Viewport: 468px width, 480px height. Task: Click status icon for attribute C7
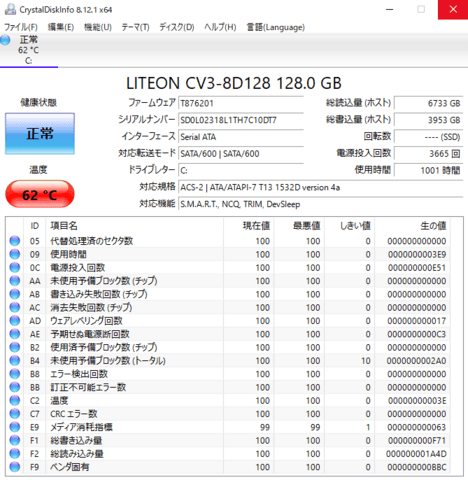pyautogui.click(x=15, y=414)
